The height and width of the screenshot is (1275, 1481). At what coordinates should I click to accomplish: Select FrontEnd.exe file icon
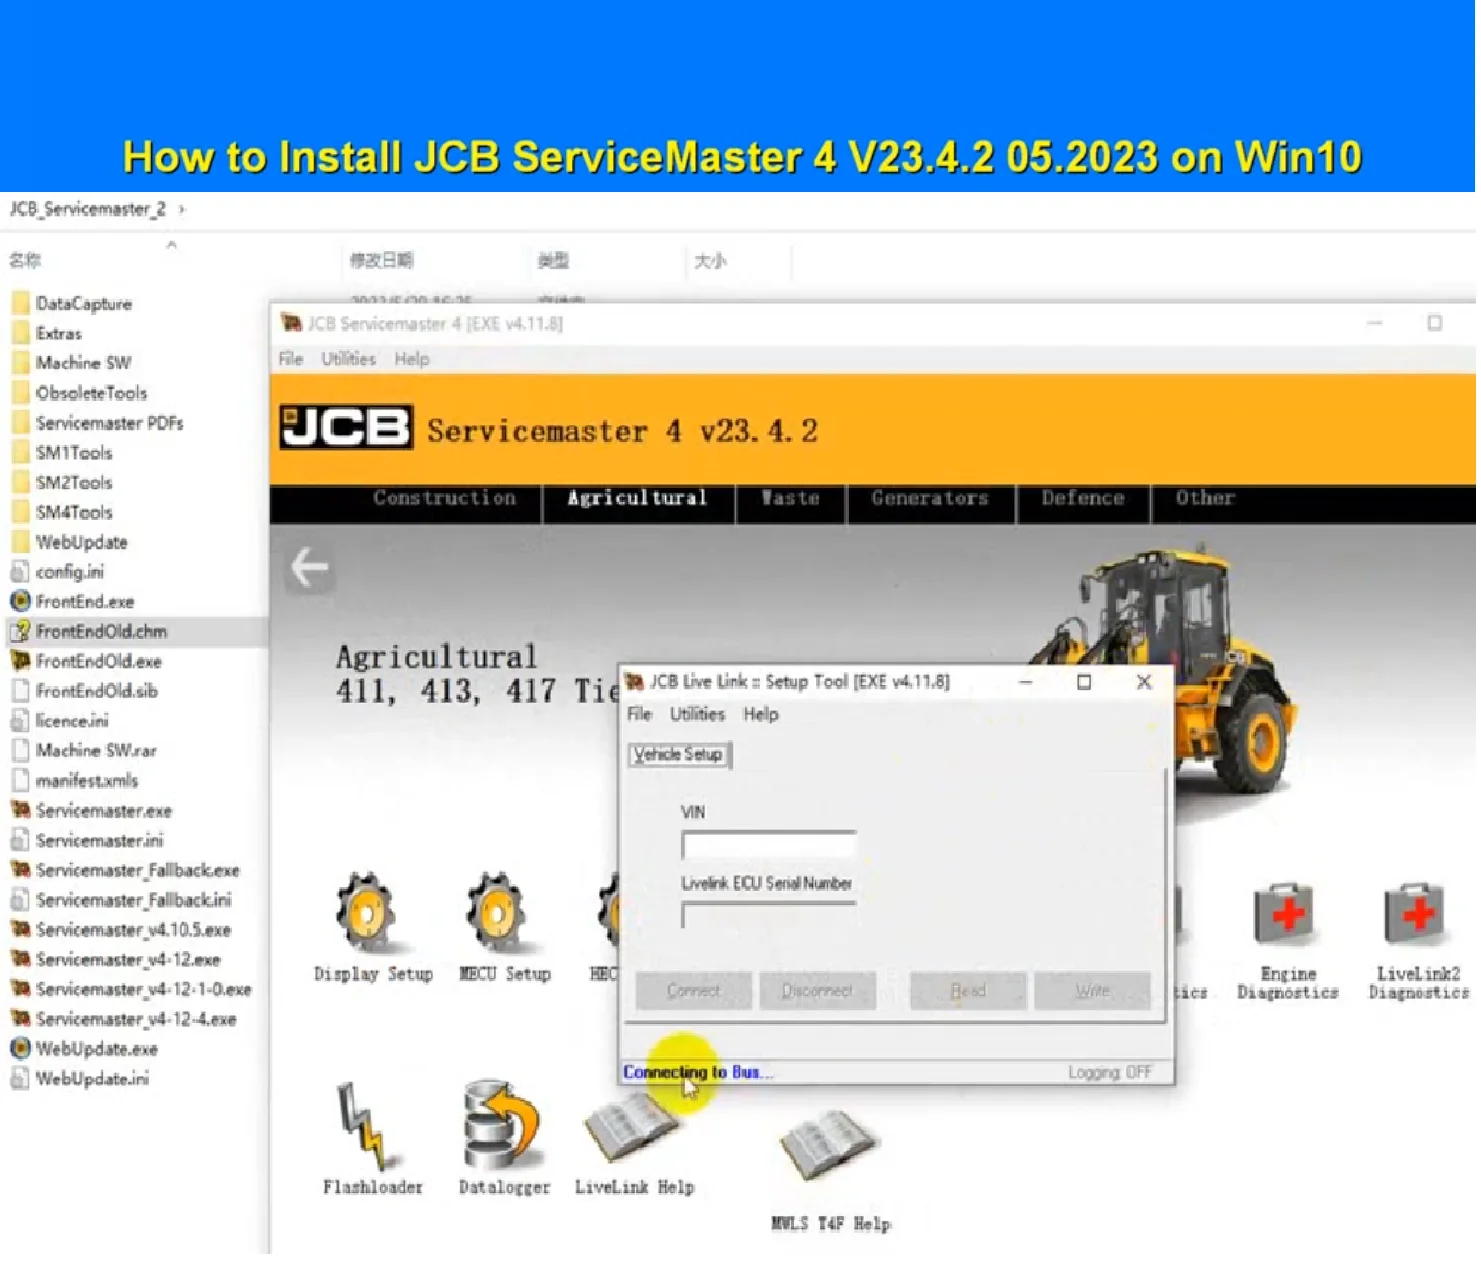pos(20,603)
